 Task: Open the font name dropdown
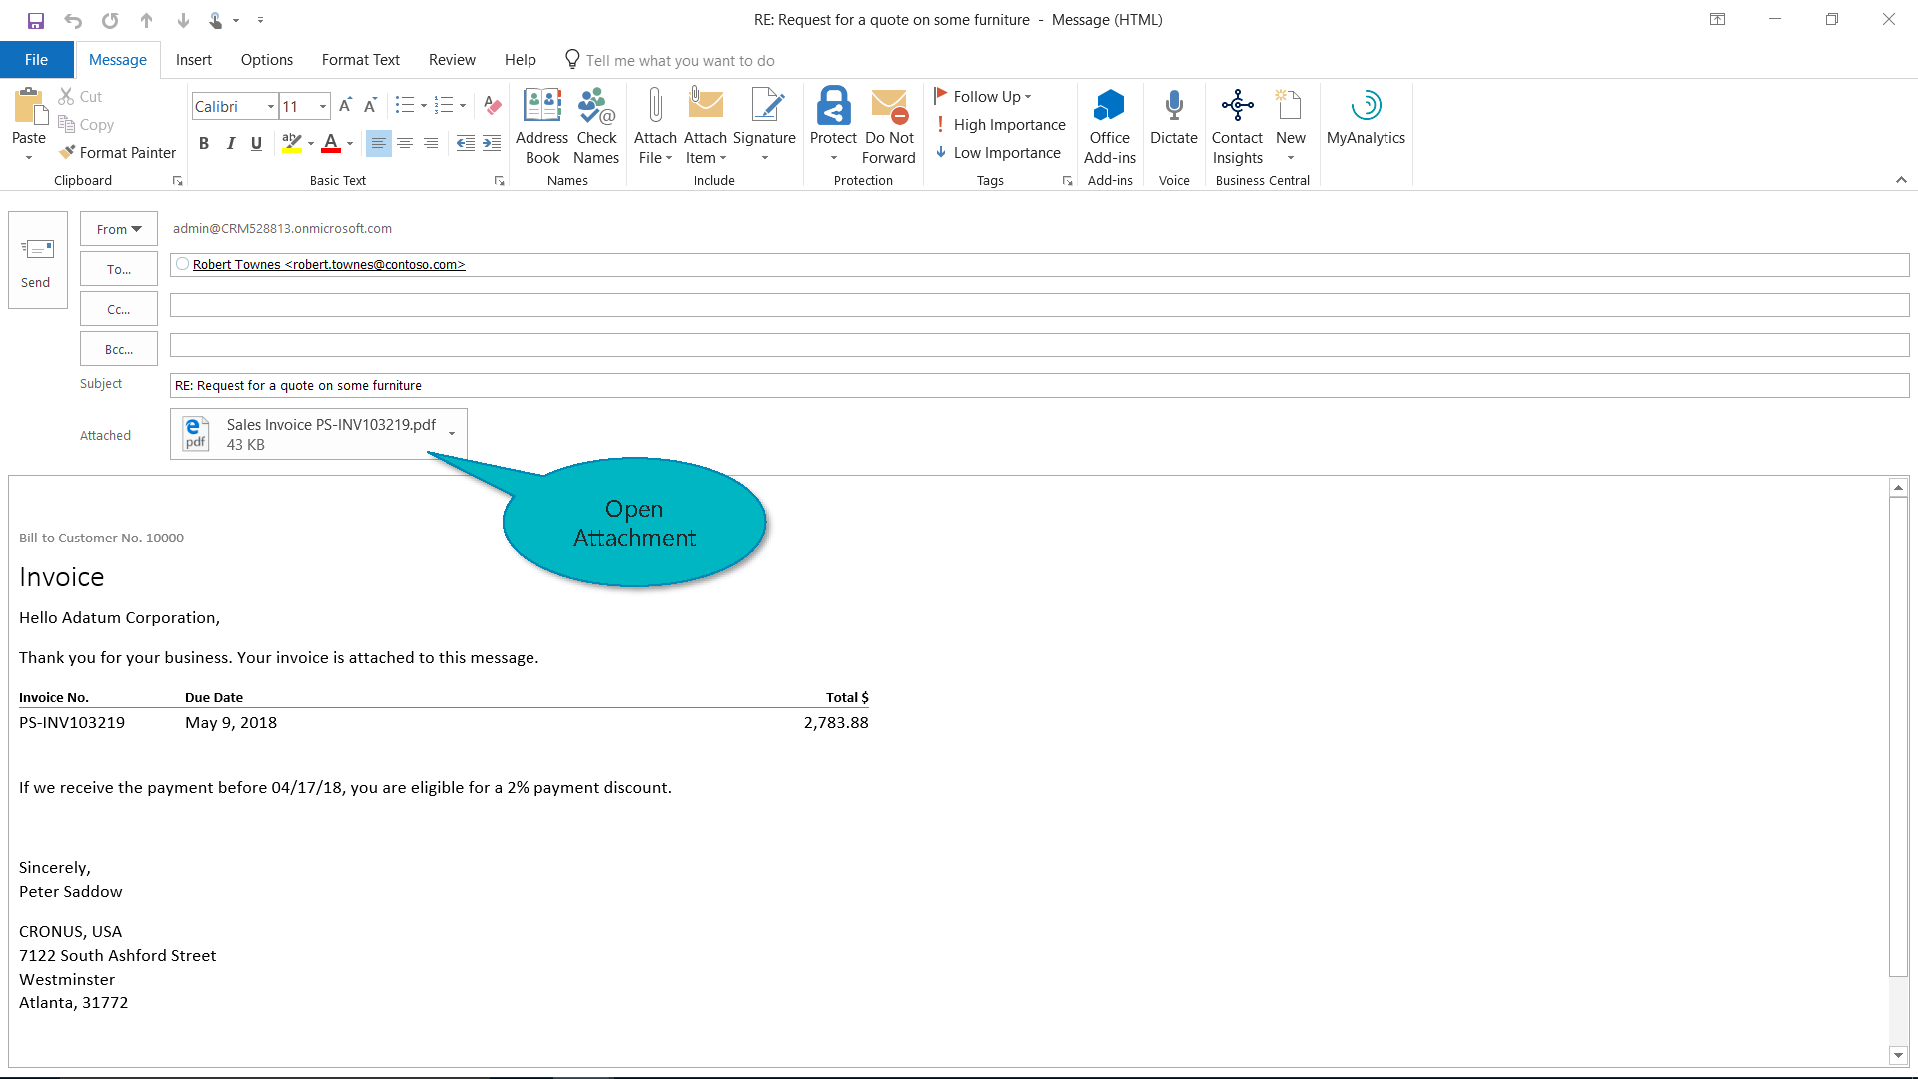click(x=270, y=107)
